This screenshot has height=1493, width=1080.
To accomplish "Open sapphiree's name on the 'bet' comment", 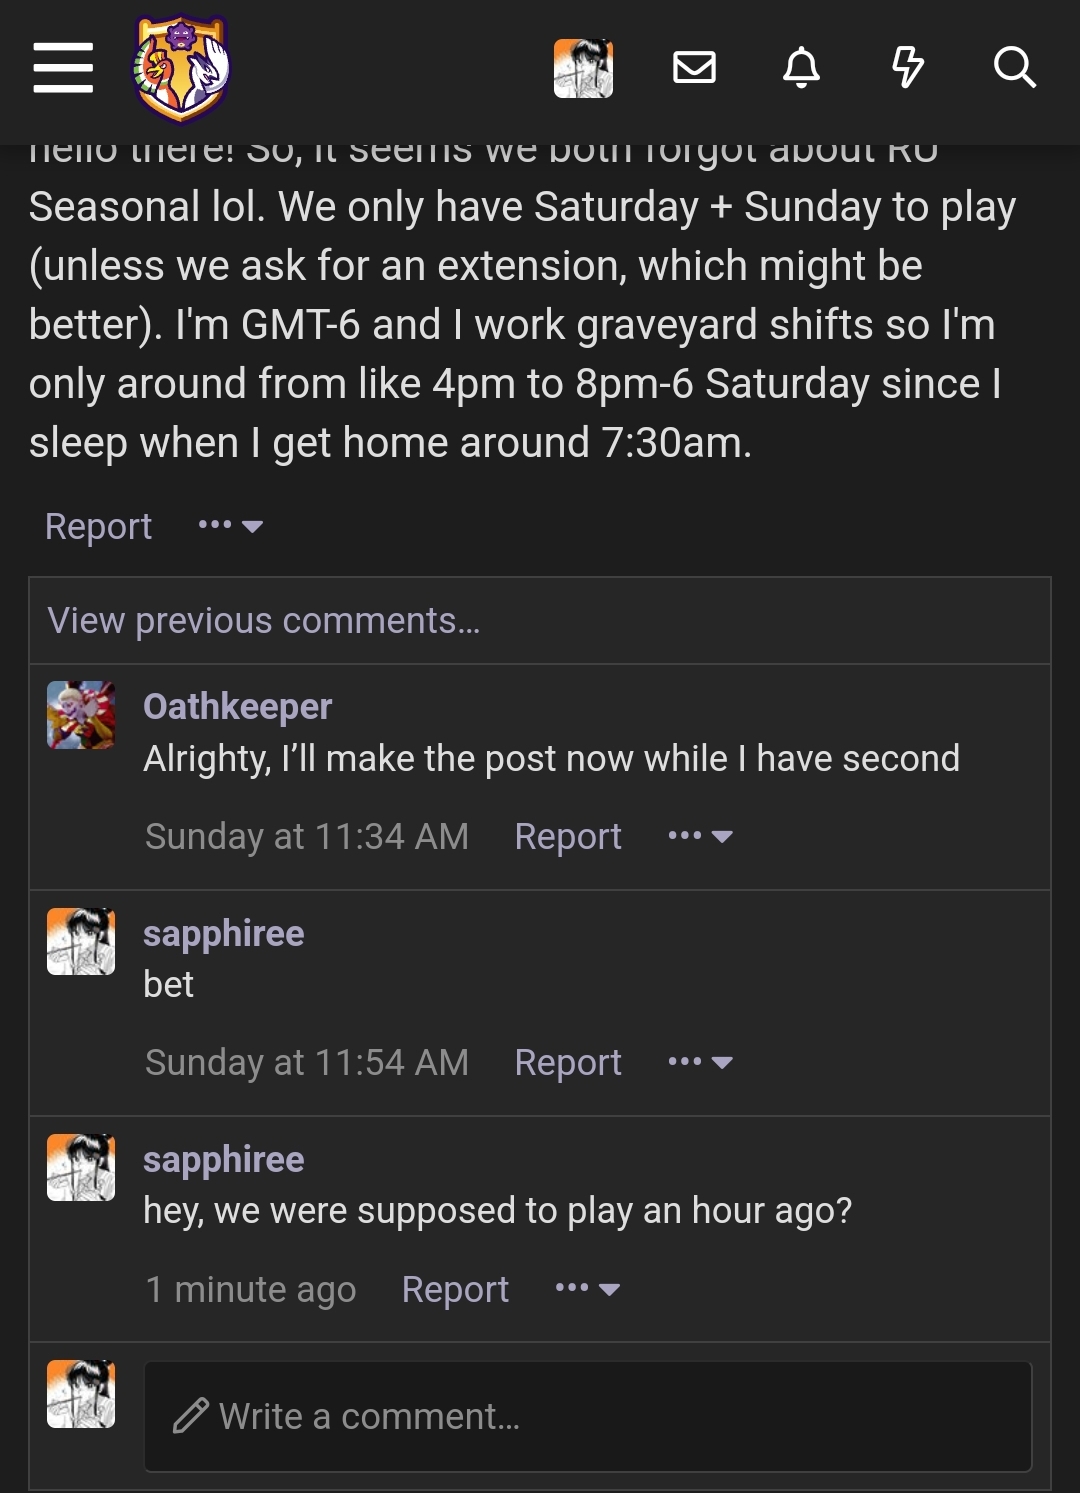I will 223,933.
